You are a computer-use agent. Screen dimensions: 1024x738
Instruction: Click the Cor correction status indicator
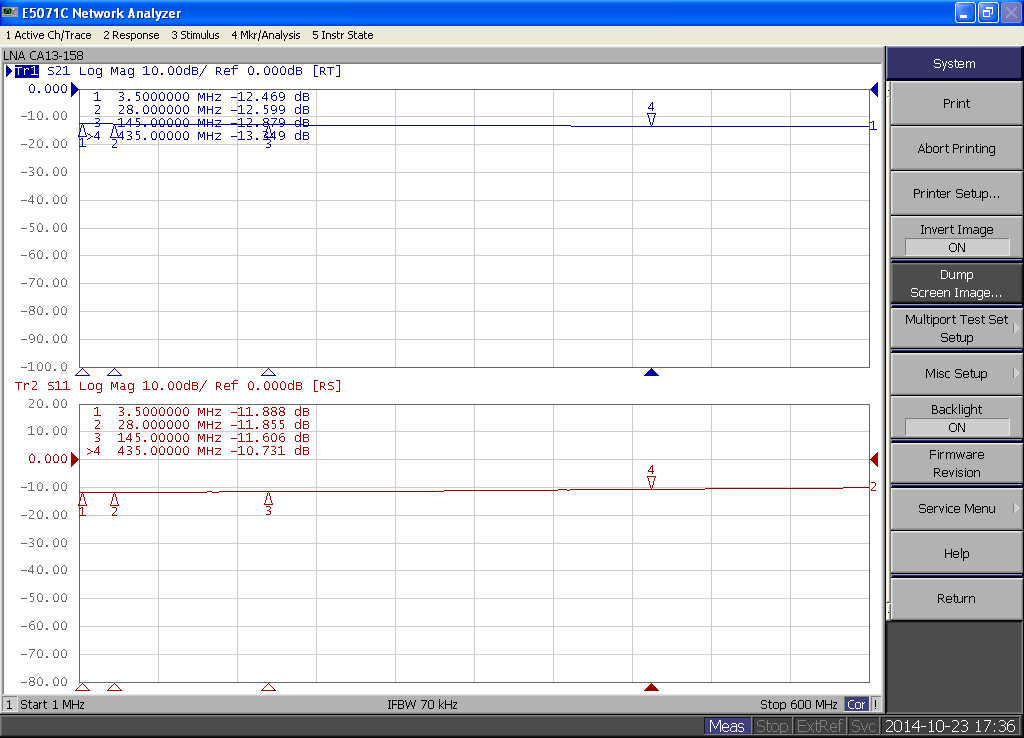tap(857, 704)
